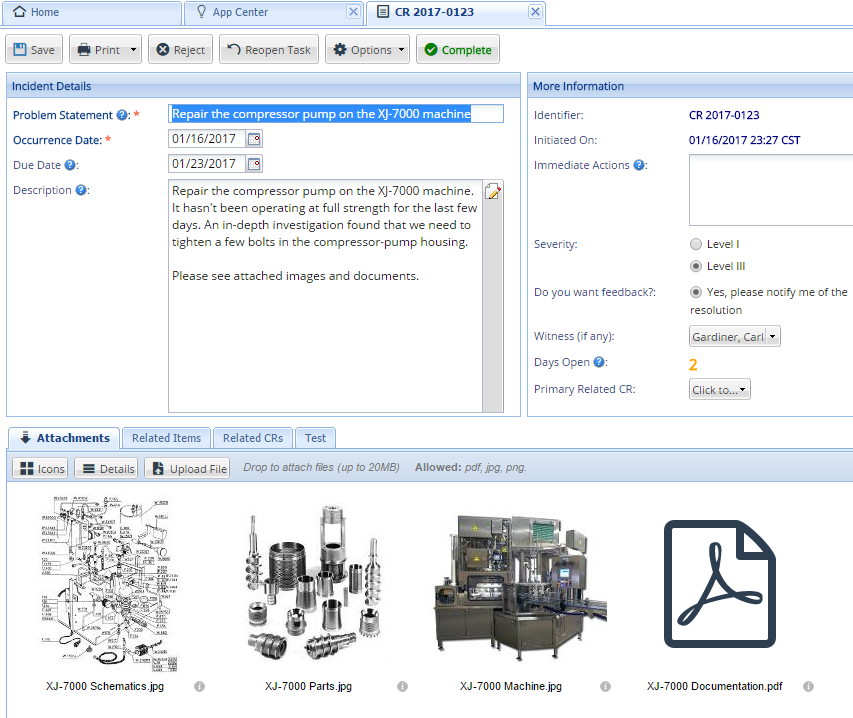Open the XJ-7000 Schematics thumbnail
Viewport: 853px width, 718px height.
point(108,584)
